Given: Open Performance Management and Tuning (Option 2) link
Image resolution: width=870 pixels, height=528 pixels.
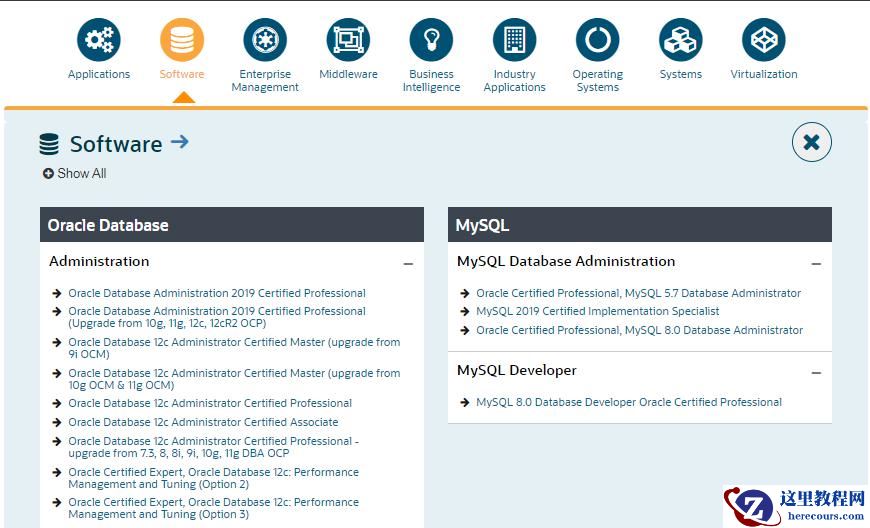Looking at the screenshot, I should pos(214,478).
